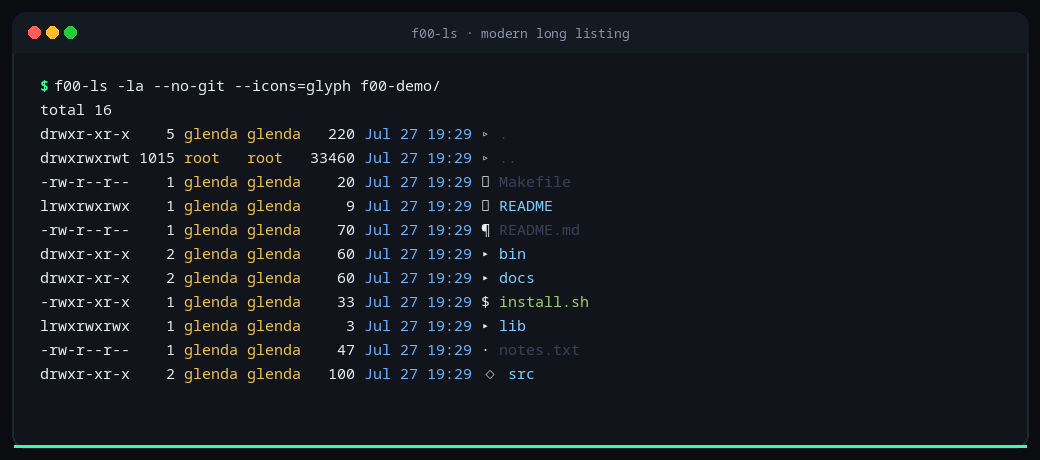Select the src directory name
This screenshot has width=1040, height=460.
coord(521,374)
